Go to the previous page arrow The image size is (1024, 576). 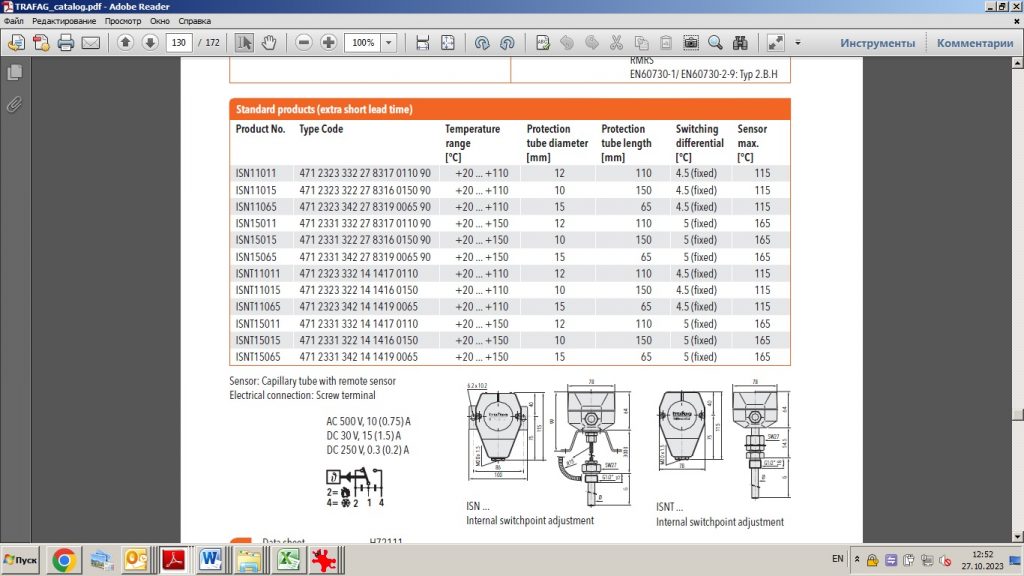(125, 43)
